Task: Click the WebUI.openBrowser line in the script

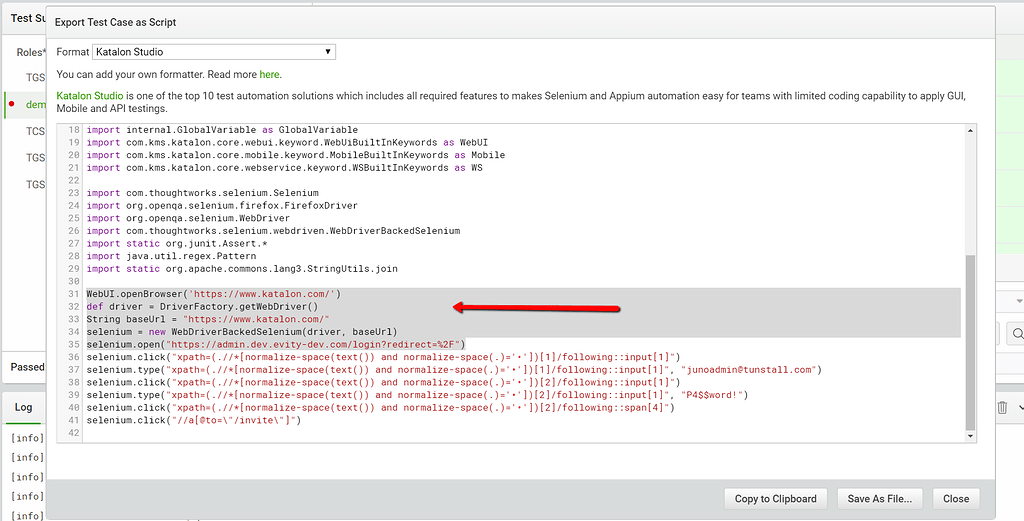Action: point(213,294)
